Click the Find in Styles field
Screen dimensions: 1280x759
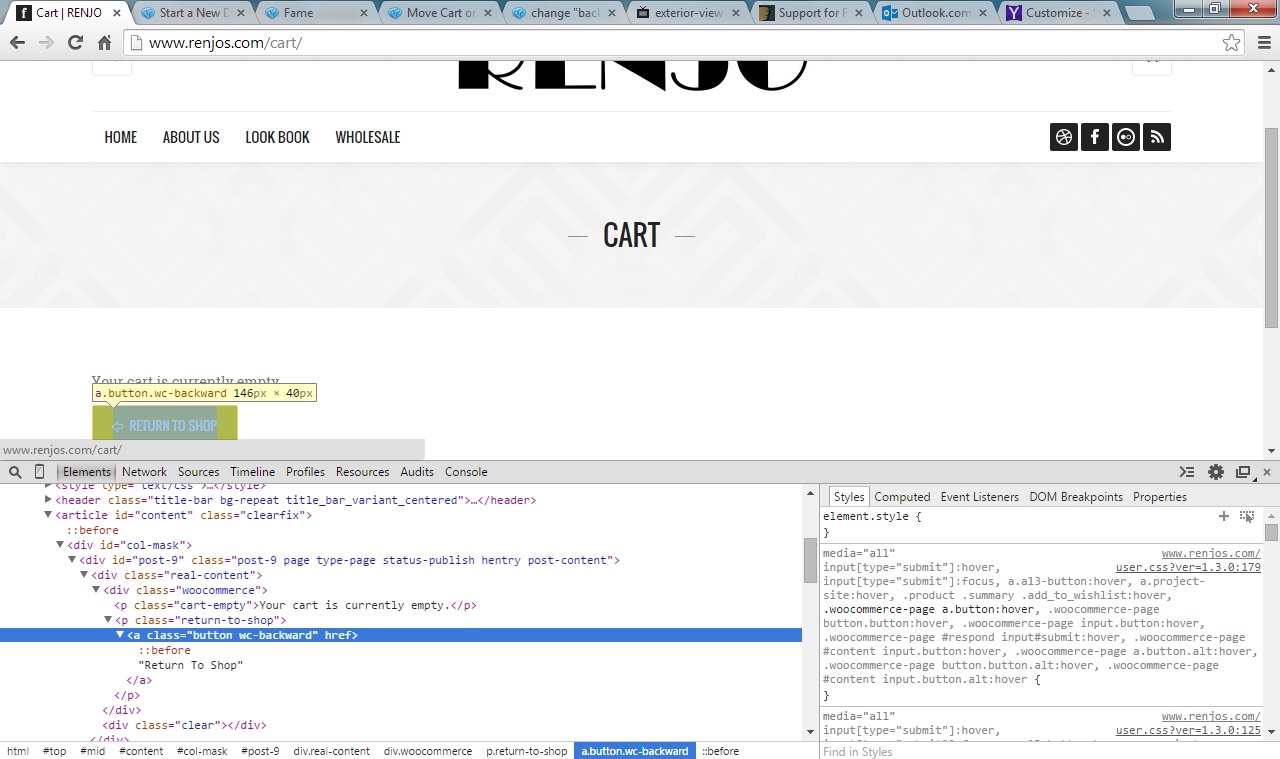coord(1040,752)
